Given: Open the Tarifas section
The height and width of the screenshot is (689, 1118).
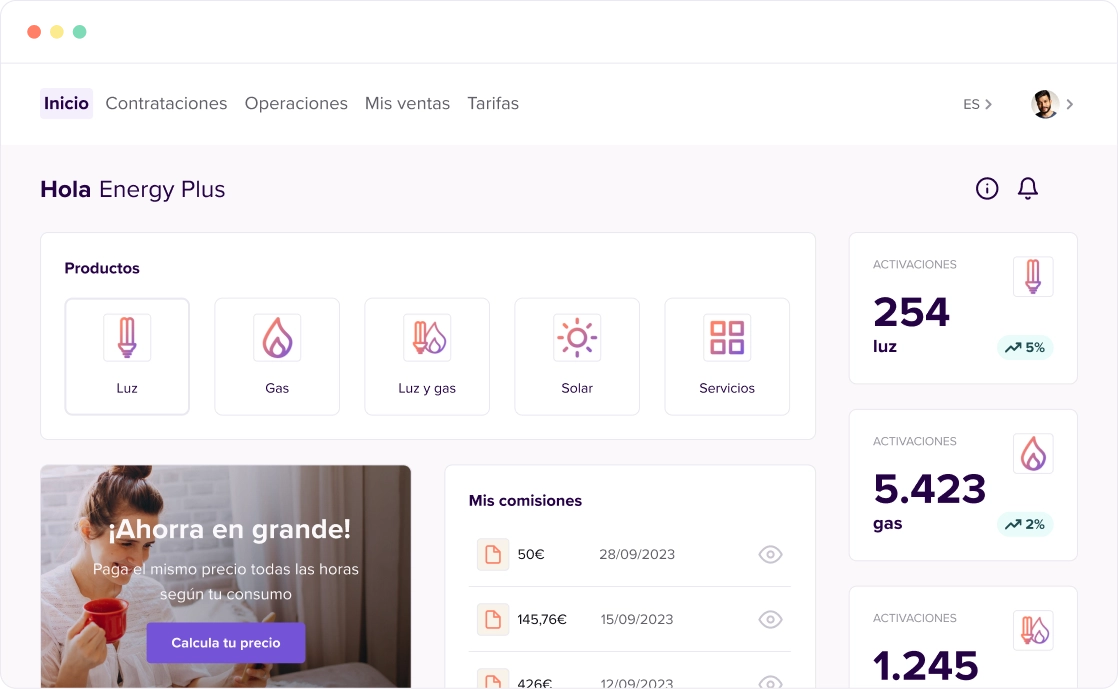Looking at the screenshot, I should [x=493, y=103].
